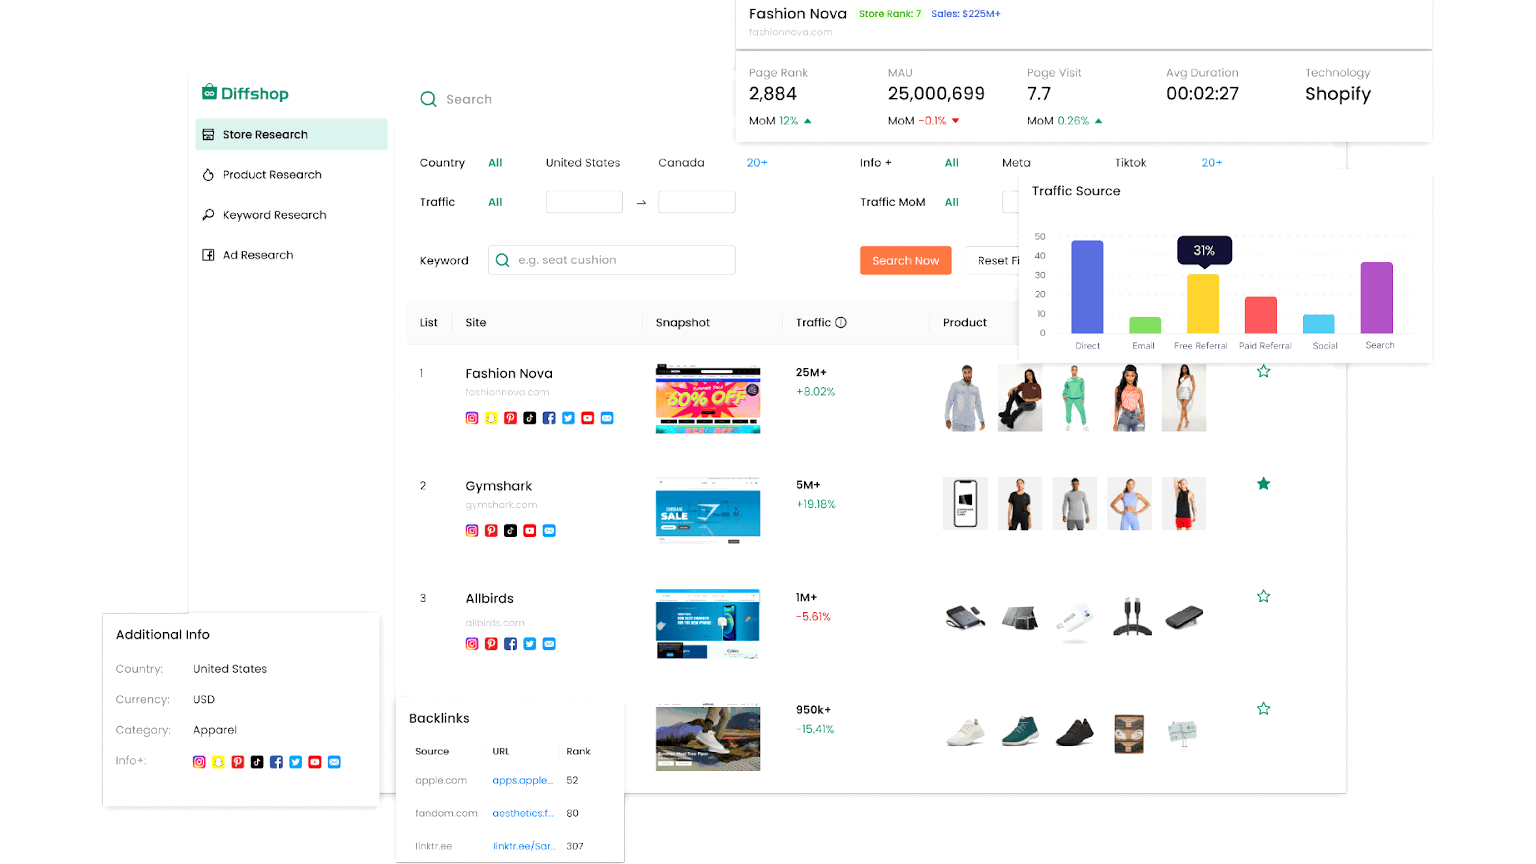Screen dimensions: 1536x864
Task: Click the Keyword input field
Action: [612, 260]
